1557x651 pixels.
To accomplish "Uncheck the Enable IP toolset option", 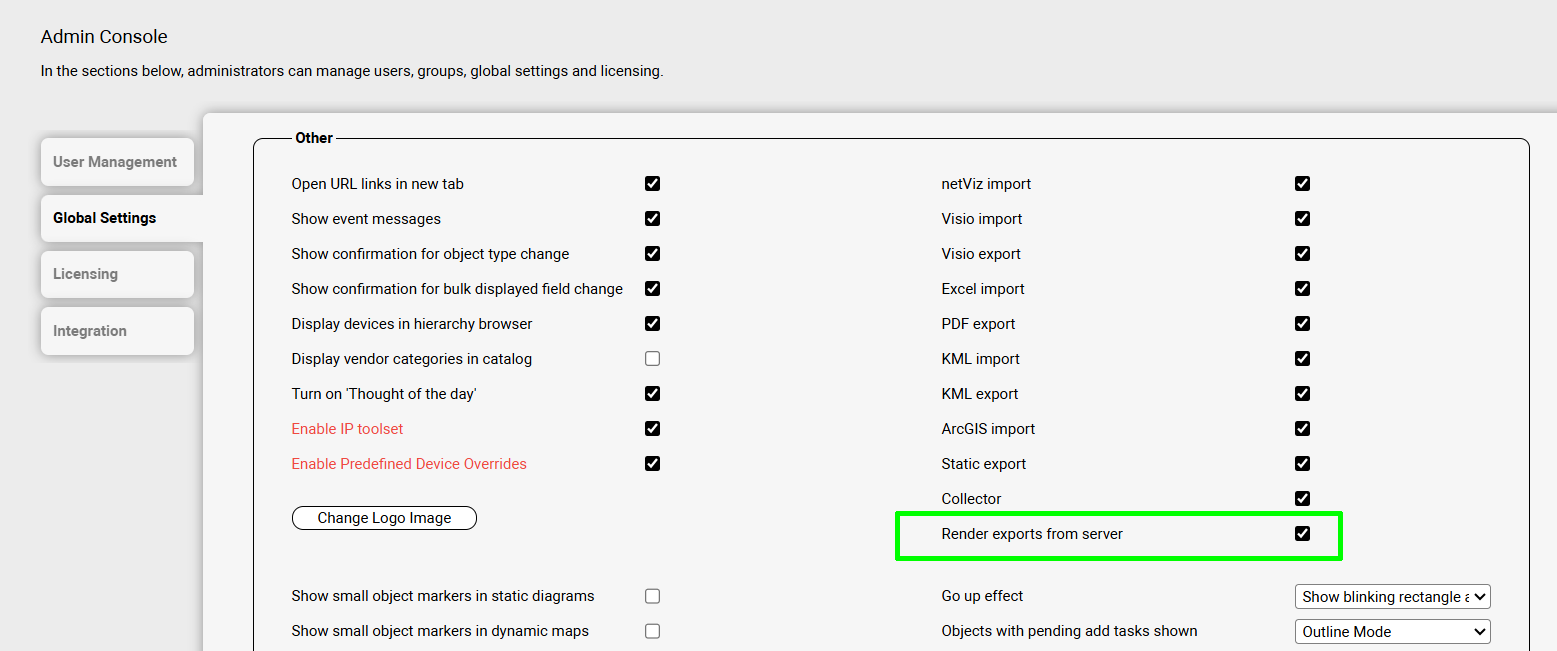I will click(x=652, y=429).
